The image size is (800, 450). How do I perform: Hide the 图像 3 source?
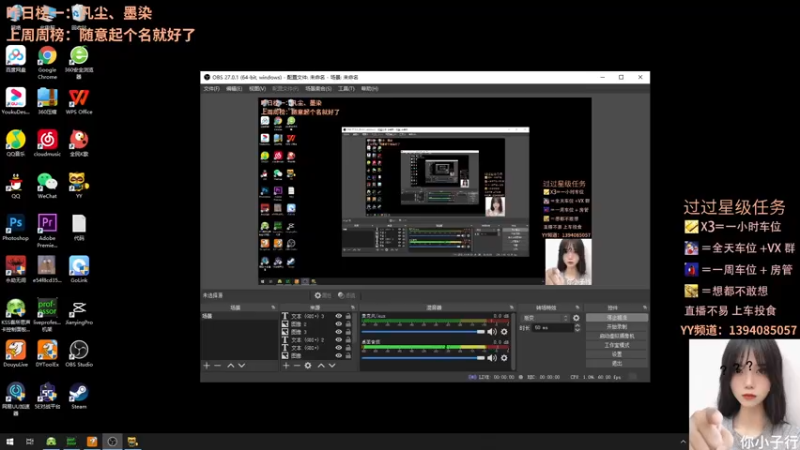(x=338, y=332)
